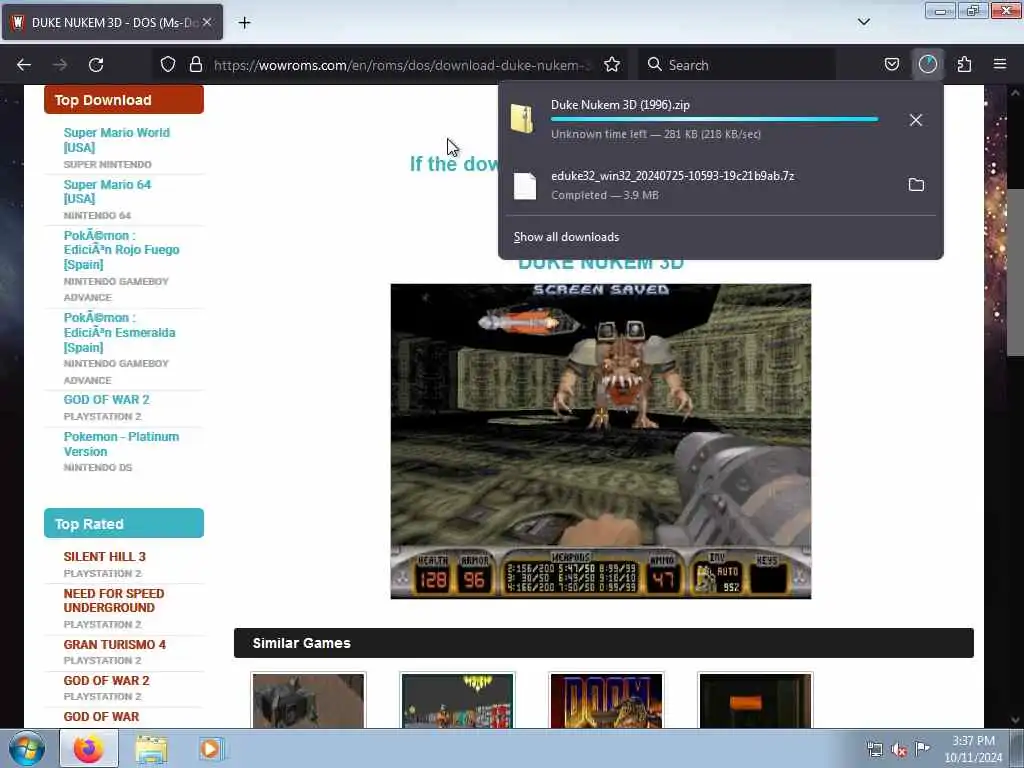This screenshot has width=1024, height=768.
Task: Show eduke32 file in containing folder
Action: point(916,185)
